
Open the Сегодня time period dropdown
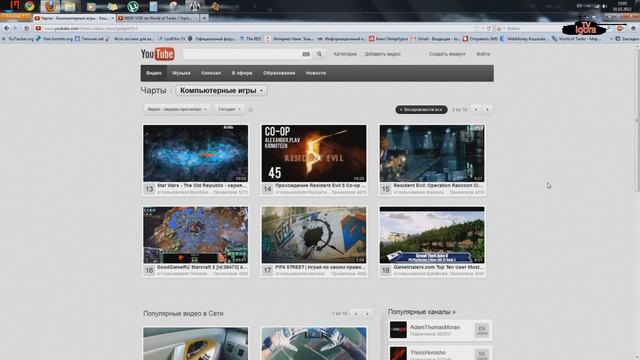click(x=229, y=109)
